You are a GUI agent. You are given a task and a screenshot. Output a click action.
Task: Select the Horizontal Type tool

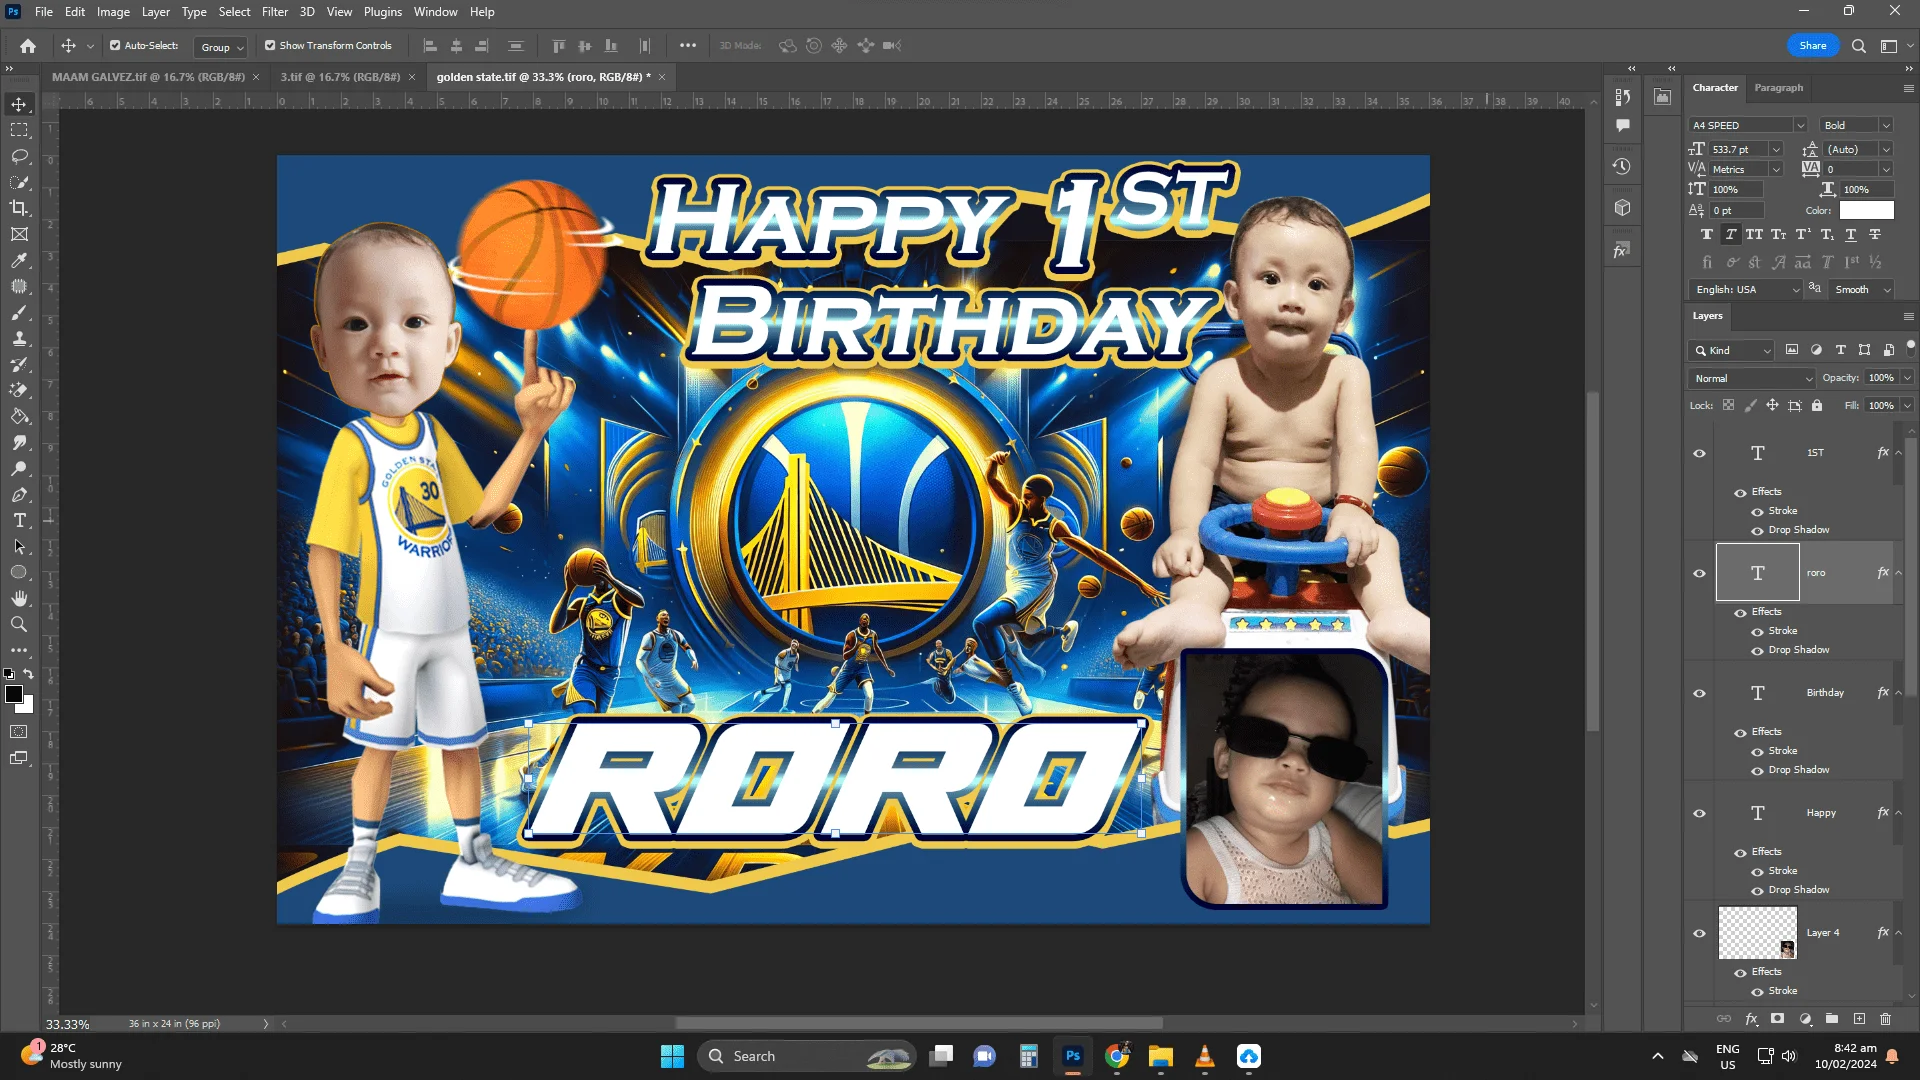pos(19,521)
